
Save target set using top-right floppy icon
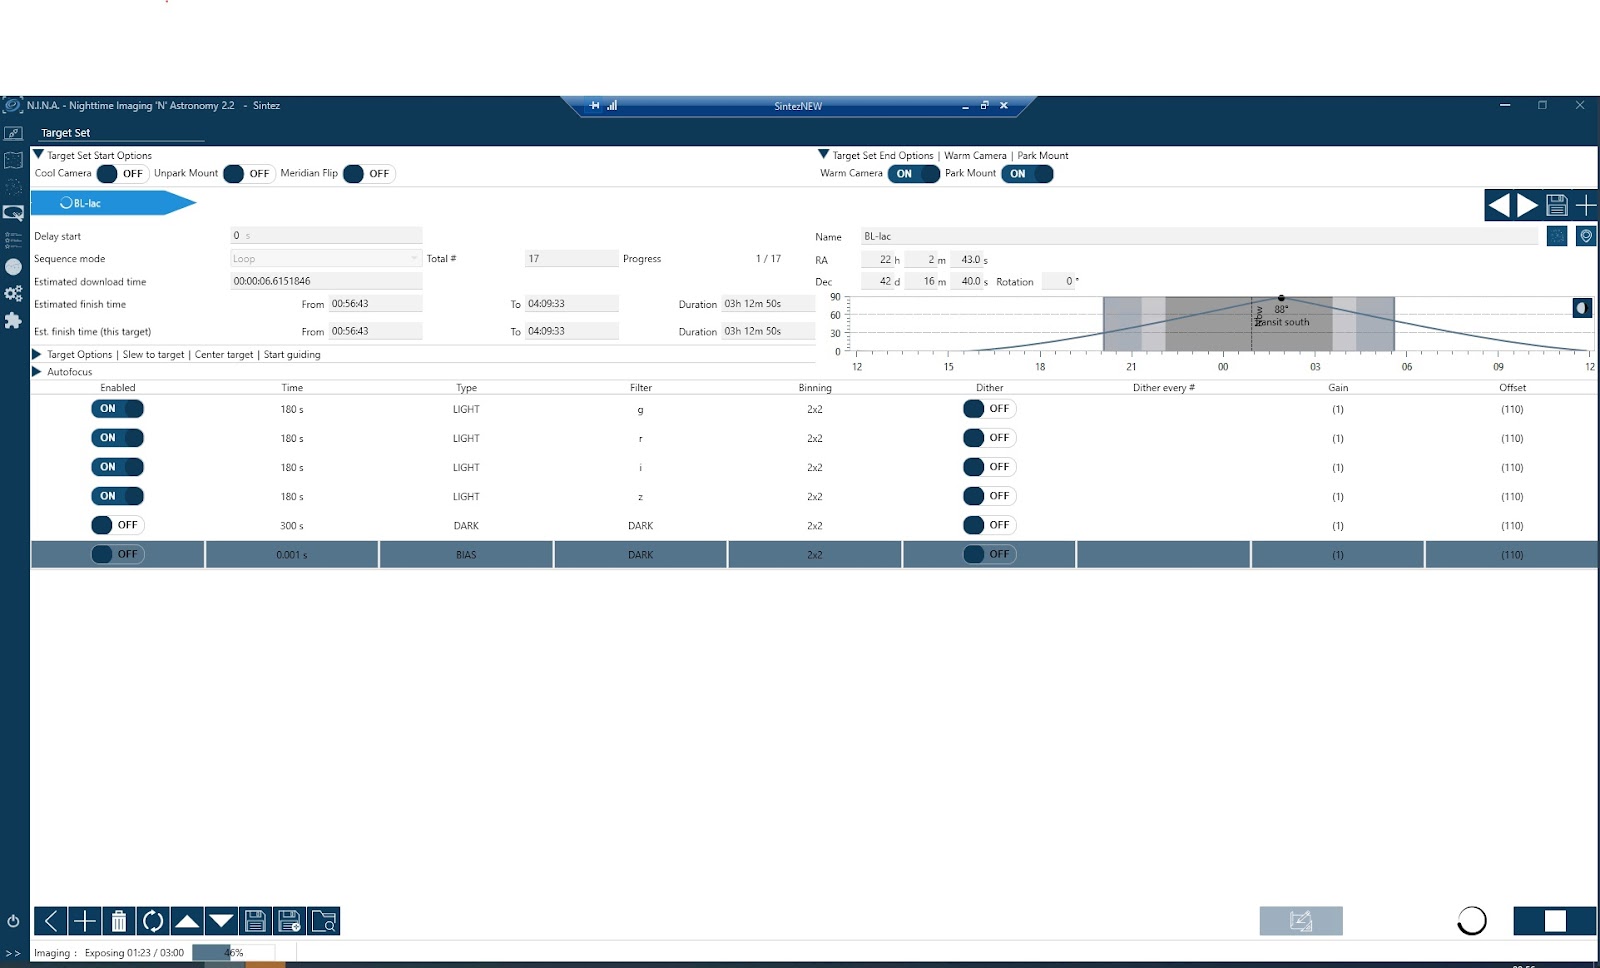pyautogui.click(x=1557, y=205)
